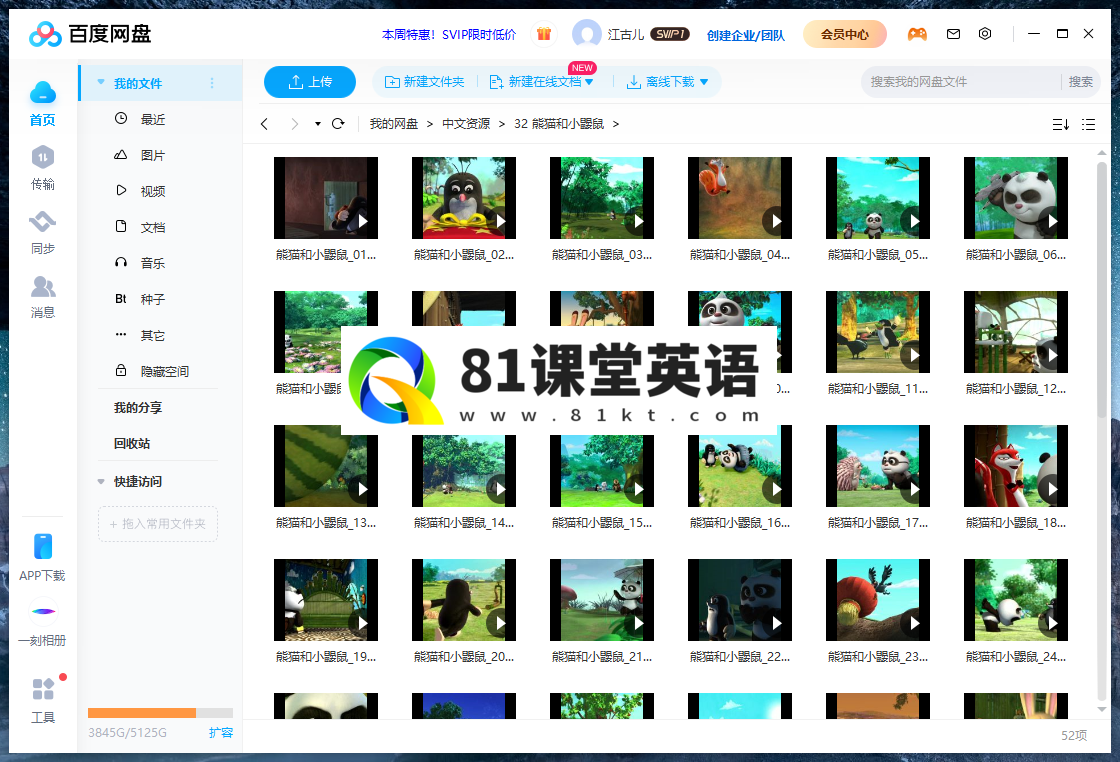
Task: Open the APP下载 phone icon
Action: pyautogui.click(x=43, y=546)
